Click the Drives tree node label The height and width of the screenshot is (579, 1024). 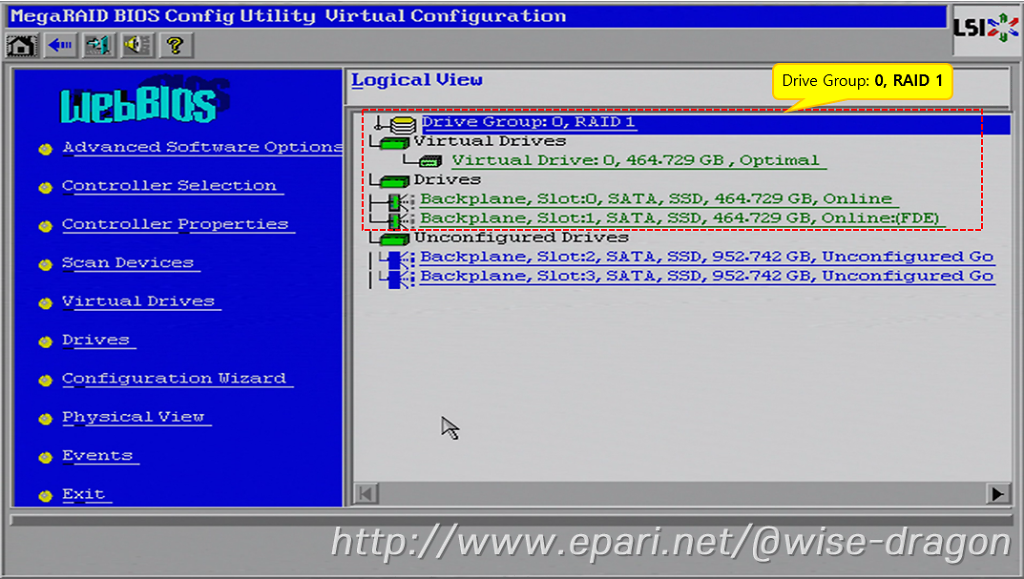click(447, 180)
